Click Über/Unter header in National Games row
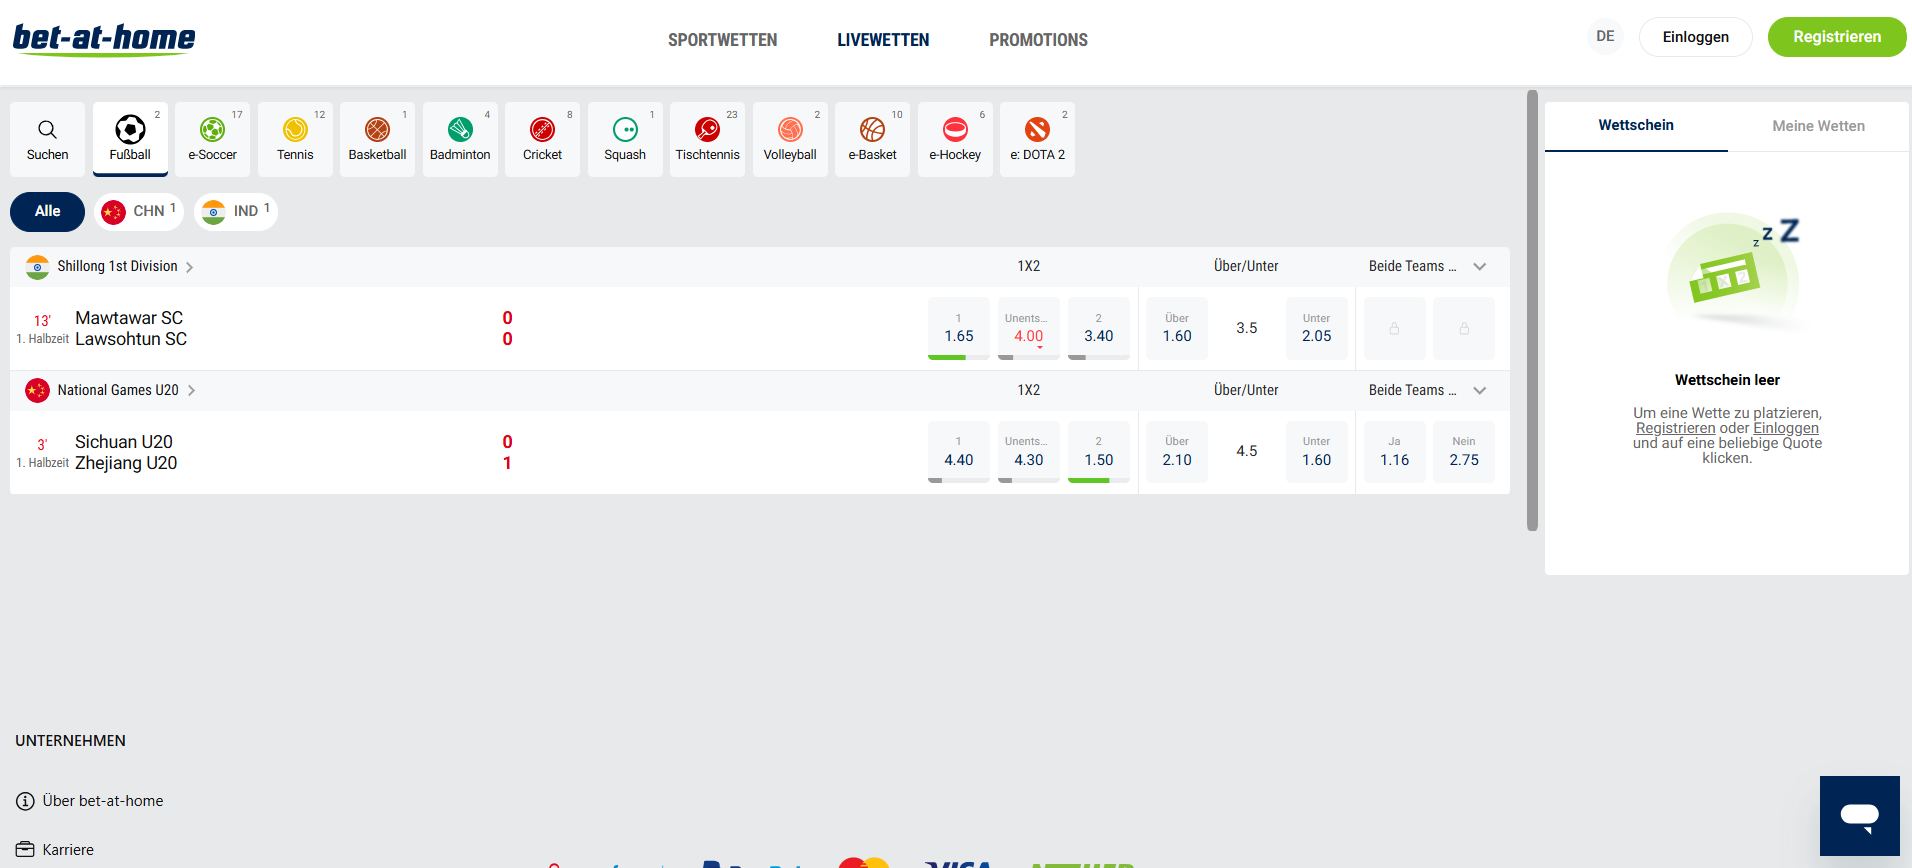Image resolution: width=1912 pixels, height=868 pixels. pyautogui.click(x=1246, y=390)
